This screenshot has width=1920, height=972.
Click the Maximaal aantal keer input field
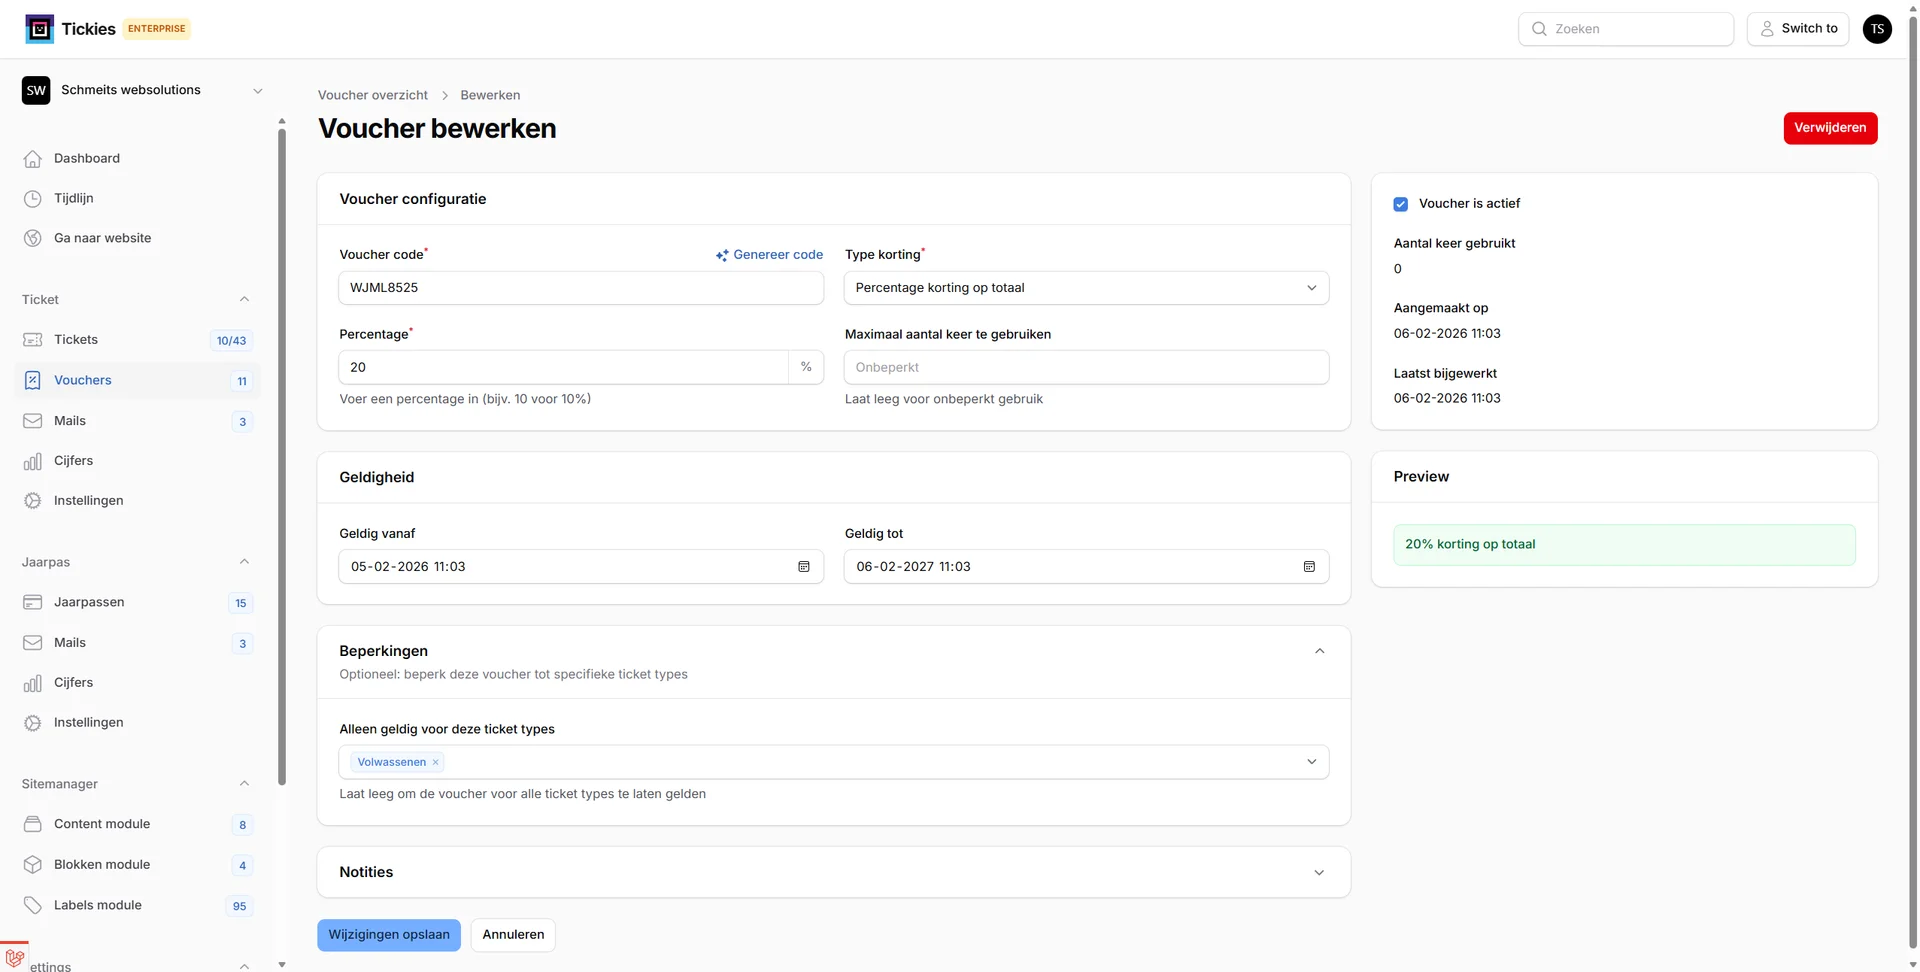click(1085, 368)
